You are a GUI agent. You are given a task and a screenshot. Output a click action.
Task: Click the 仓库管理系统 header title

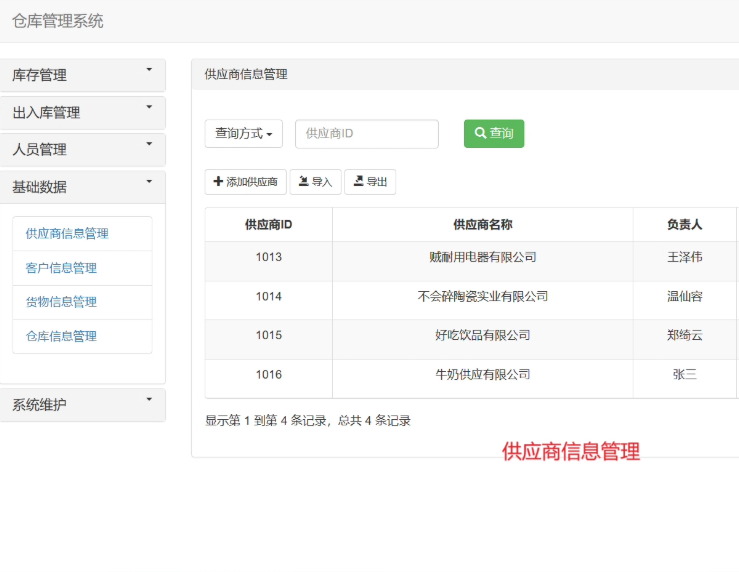click(57, 21)
